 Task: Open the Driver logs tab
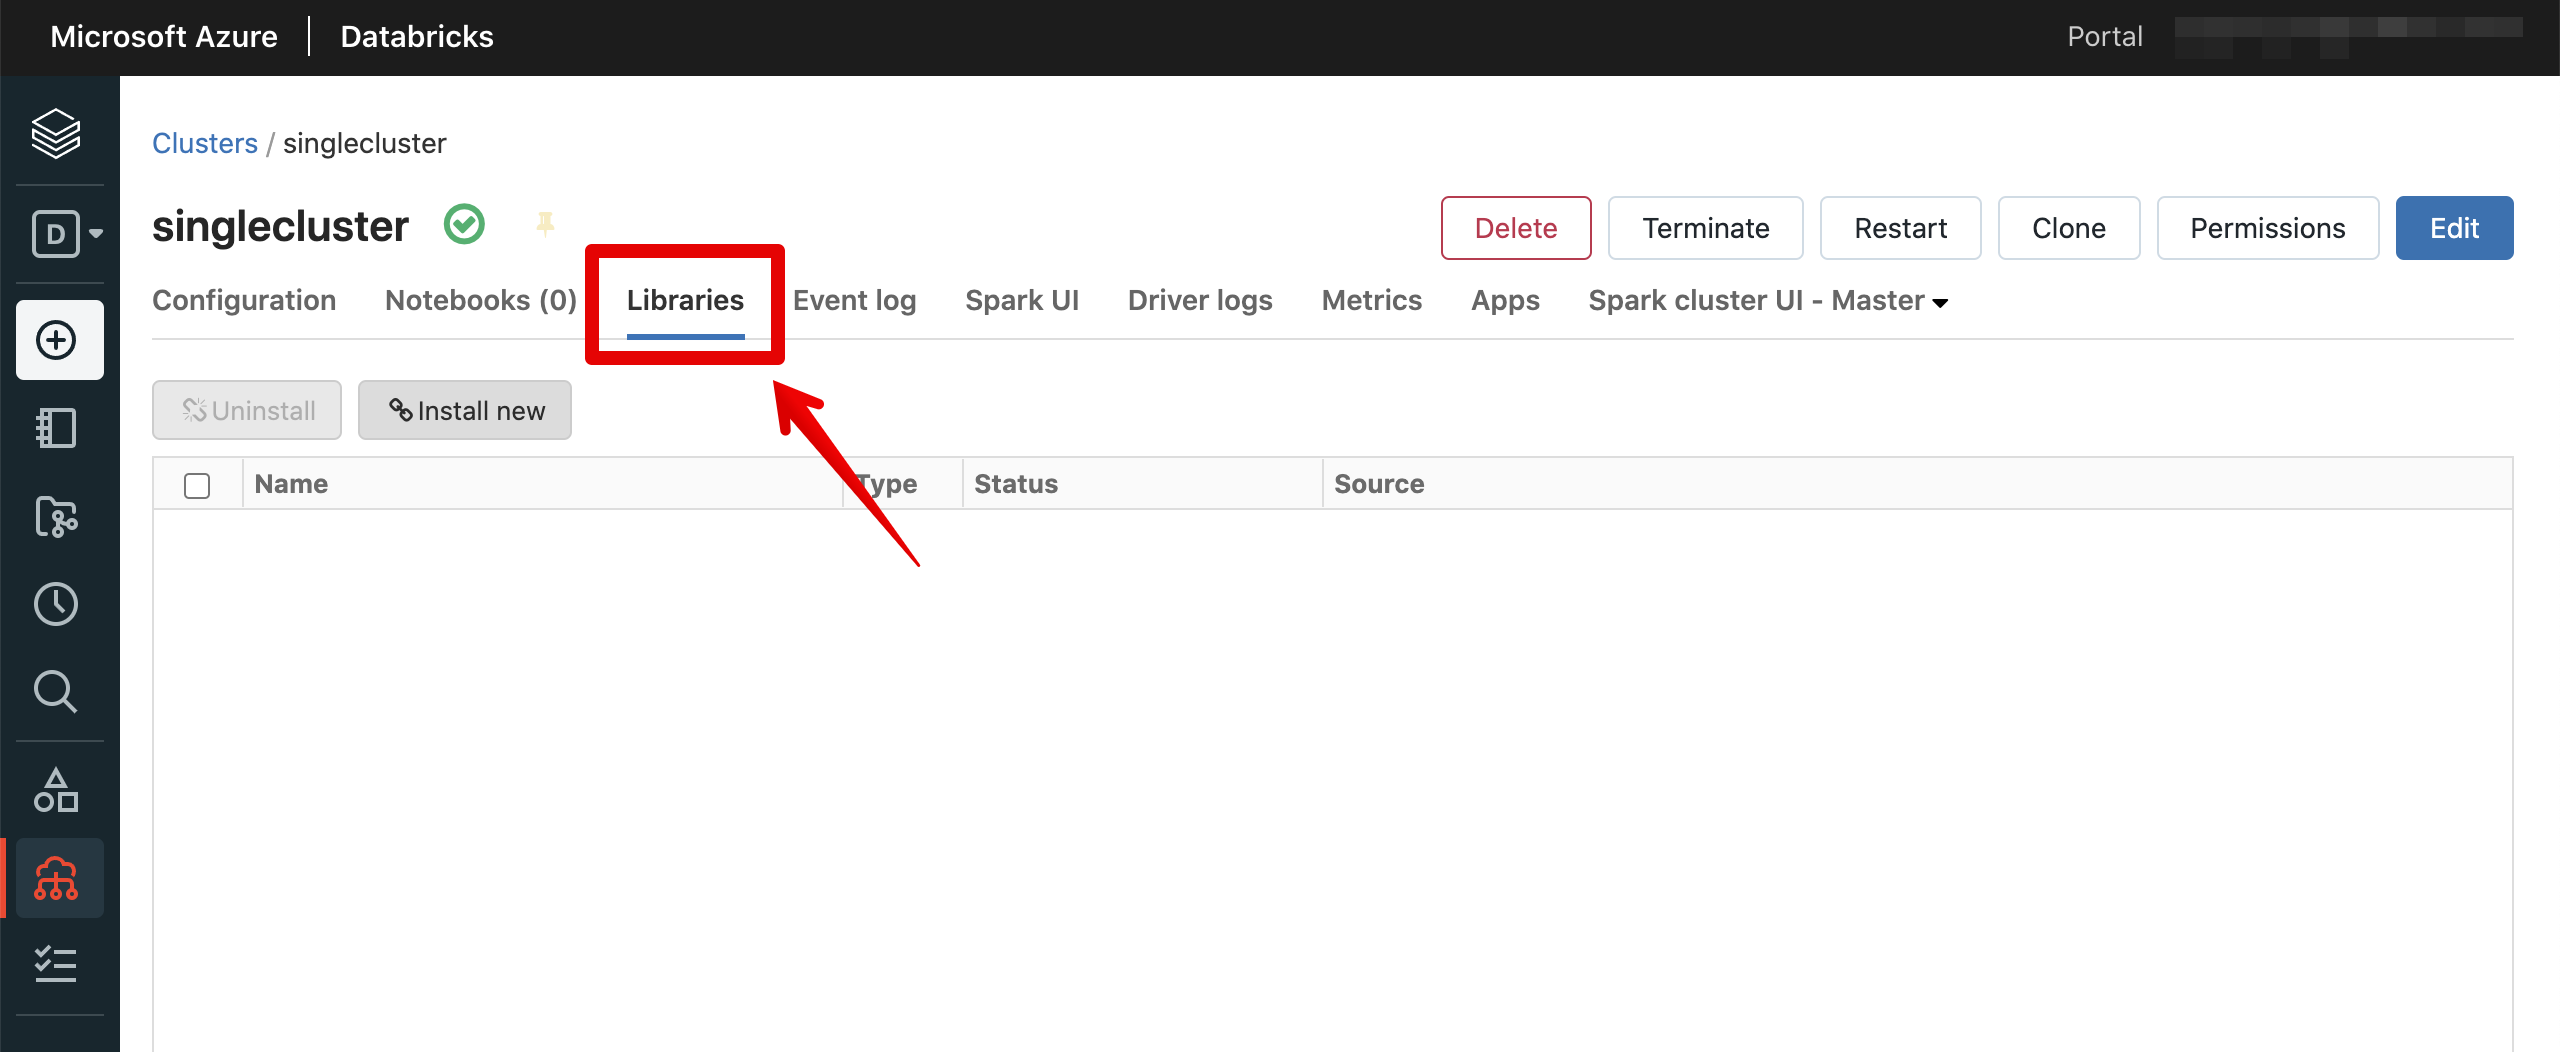point(1199,300)
